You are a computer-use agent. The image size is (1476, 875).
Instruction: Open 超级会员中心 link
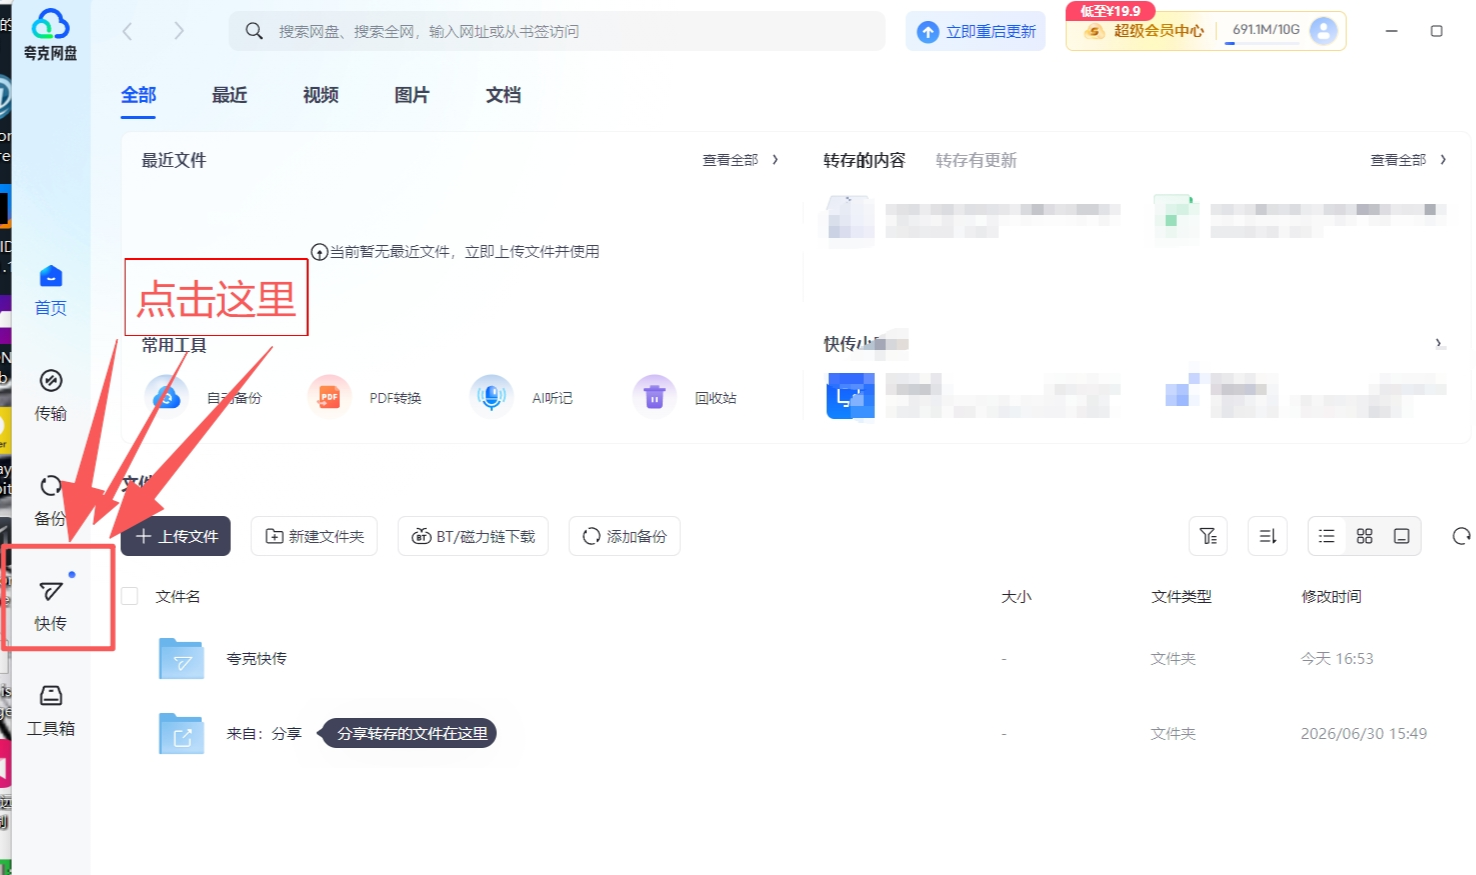(x=1145, y=31)
